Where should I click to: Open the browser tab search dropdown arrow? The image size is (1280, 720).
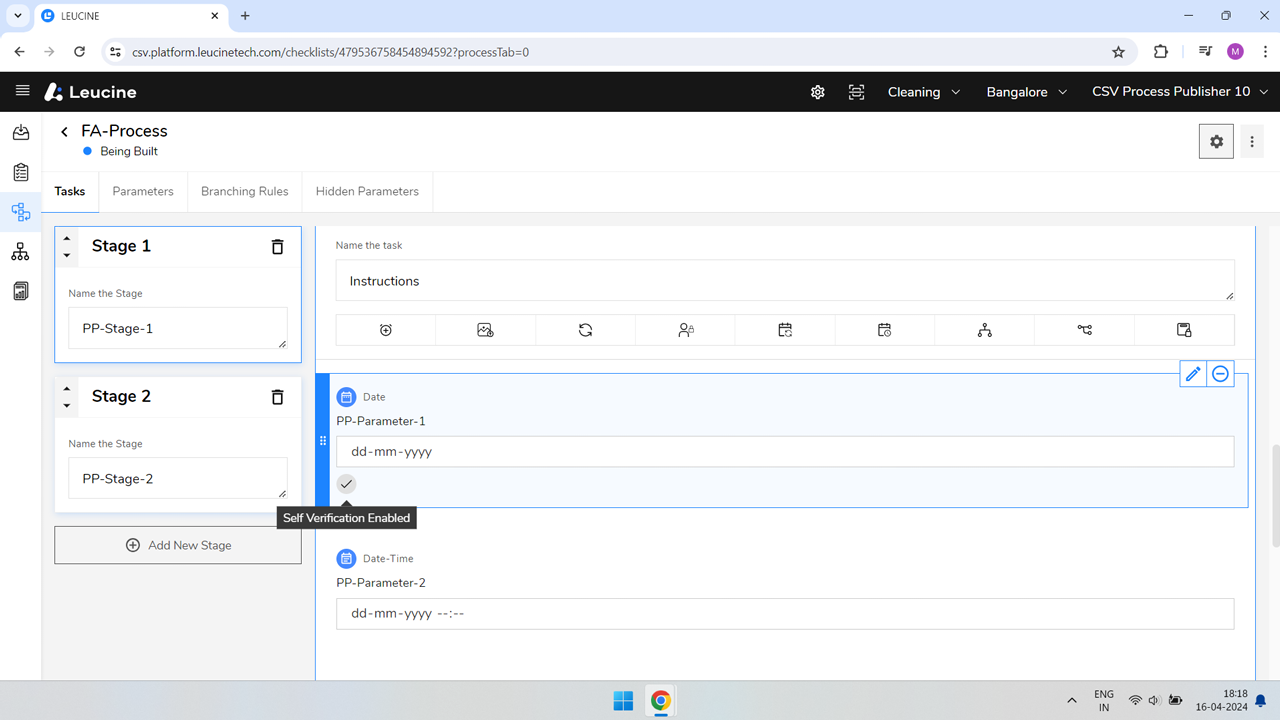tap(18, 16)
